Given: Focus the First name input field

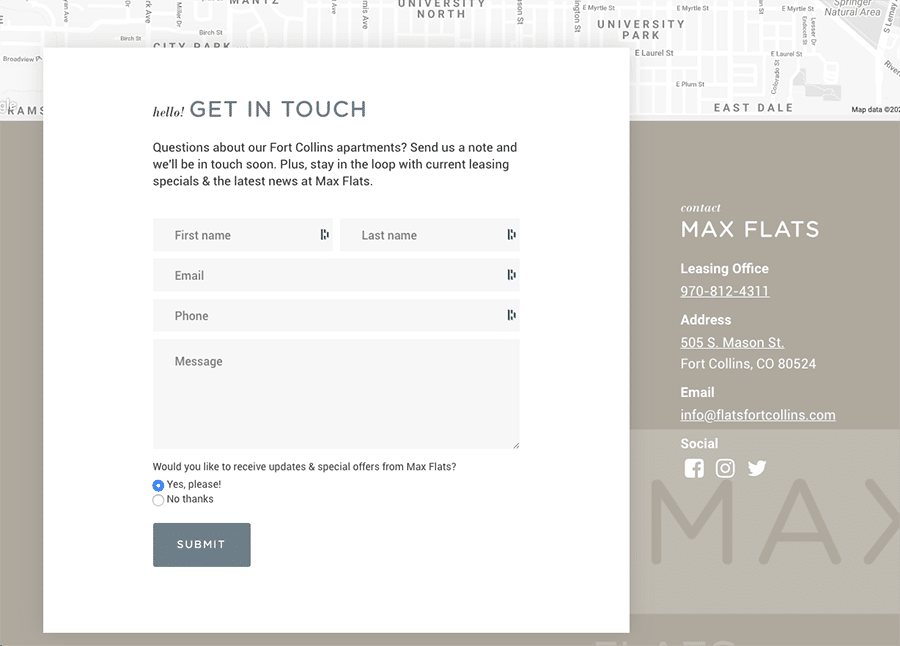Looking at the screenshot, I should 243,235.
